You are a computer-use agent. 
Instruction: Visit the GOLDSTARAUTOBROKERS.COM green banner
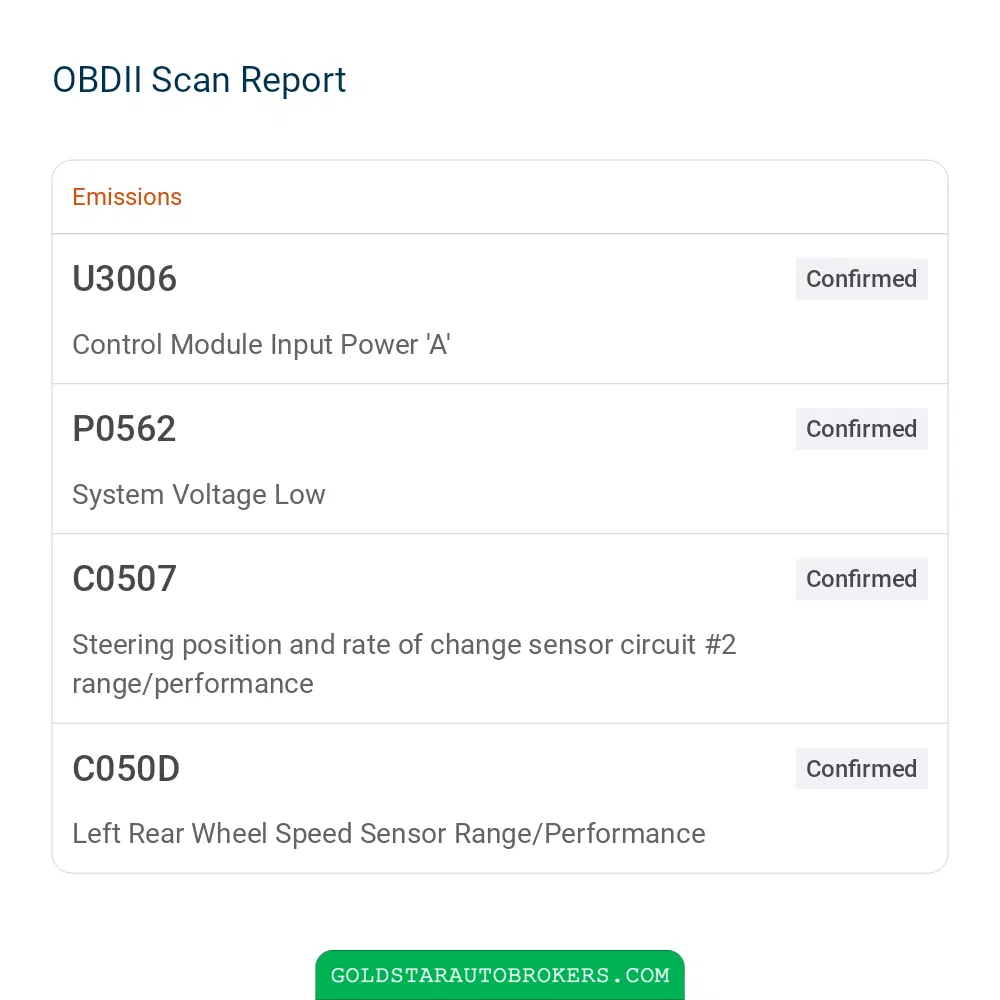pyautogui.click(x=500, y=974)
